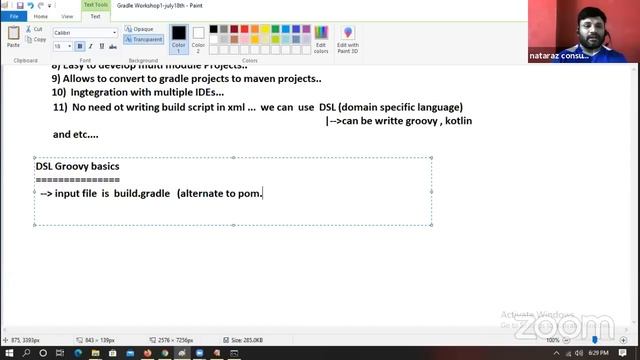Click the Save icon in quick access toolbar
Image resolution: width=640 pixels, height=360 pixels.
click(20, 5)
